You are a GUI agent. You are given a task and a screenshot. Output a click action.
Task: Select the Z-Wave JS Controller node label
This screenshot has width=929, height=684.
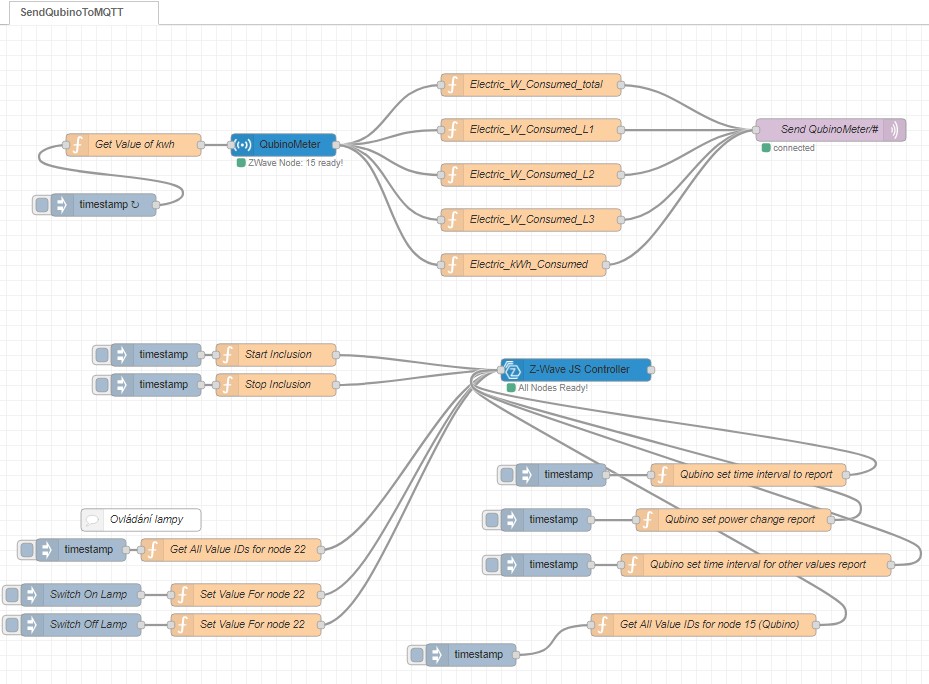pyautogui.click(x=579, y=369)
